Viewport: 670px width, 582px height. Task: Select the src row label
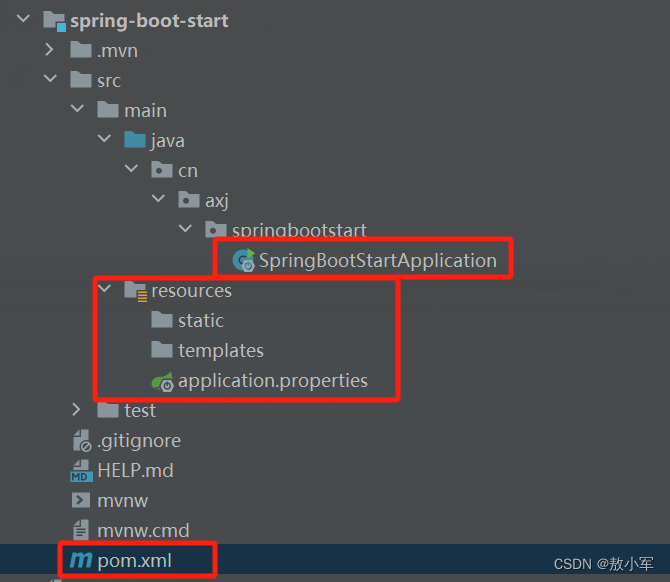(x=109, y=81)
